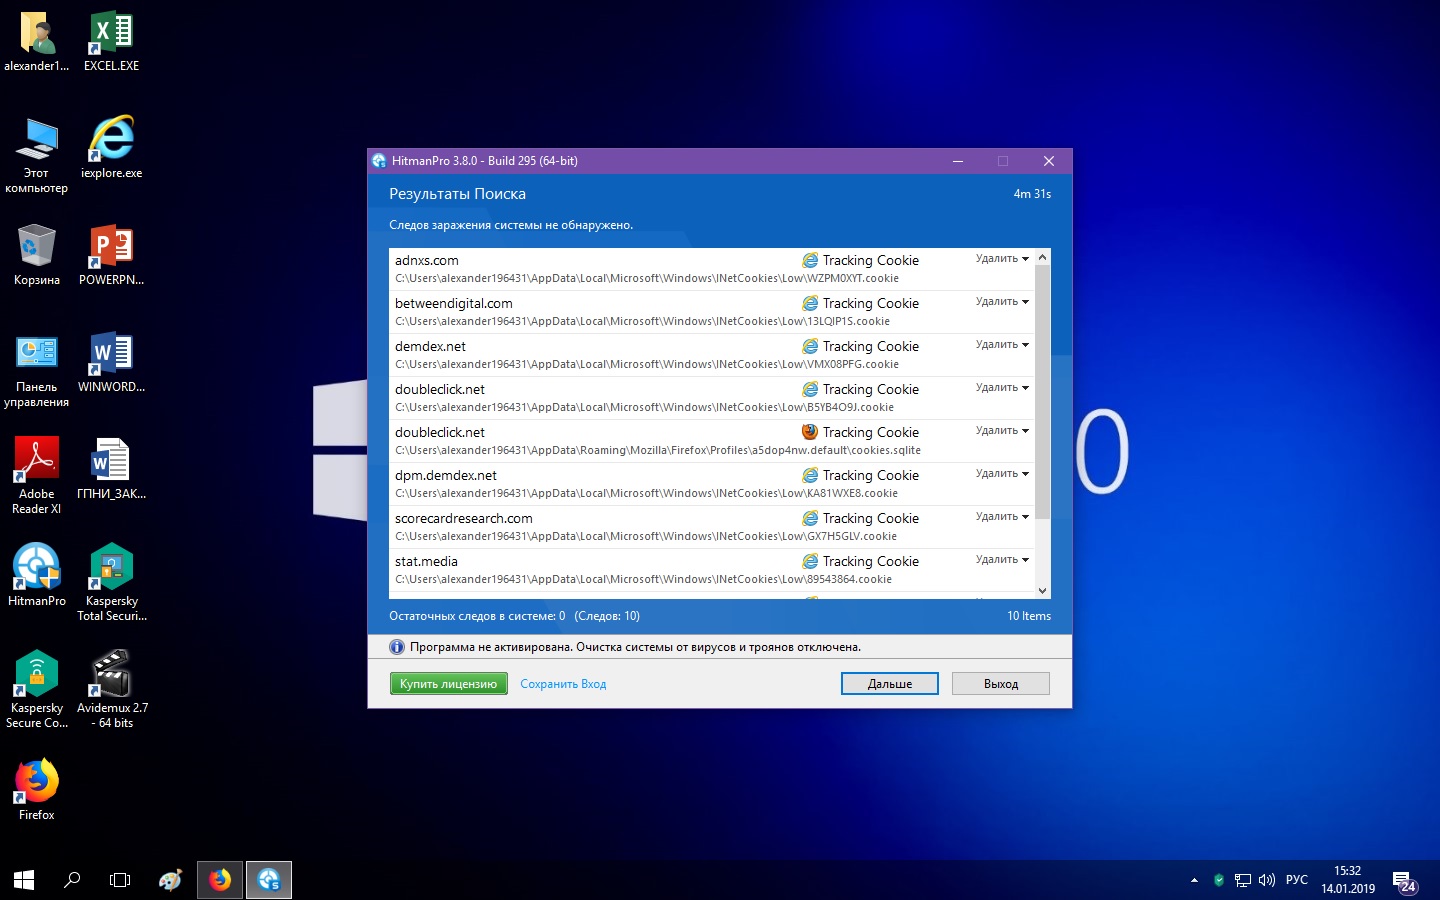1440x900 pixels.
Task: Open the Удалить dropdown for stat.media
Action: click(x=1002, y=560)
